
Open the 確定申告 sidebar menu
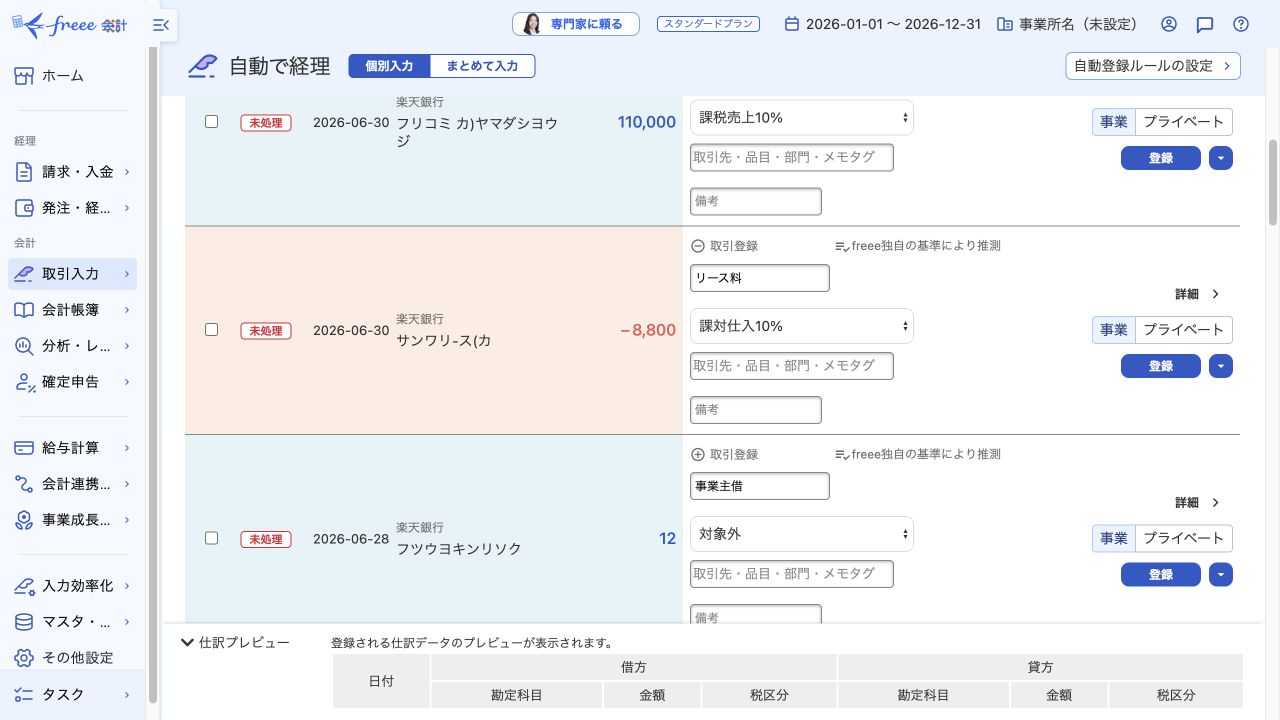coord(72,382)
